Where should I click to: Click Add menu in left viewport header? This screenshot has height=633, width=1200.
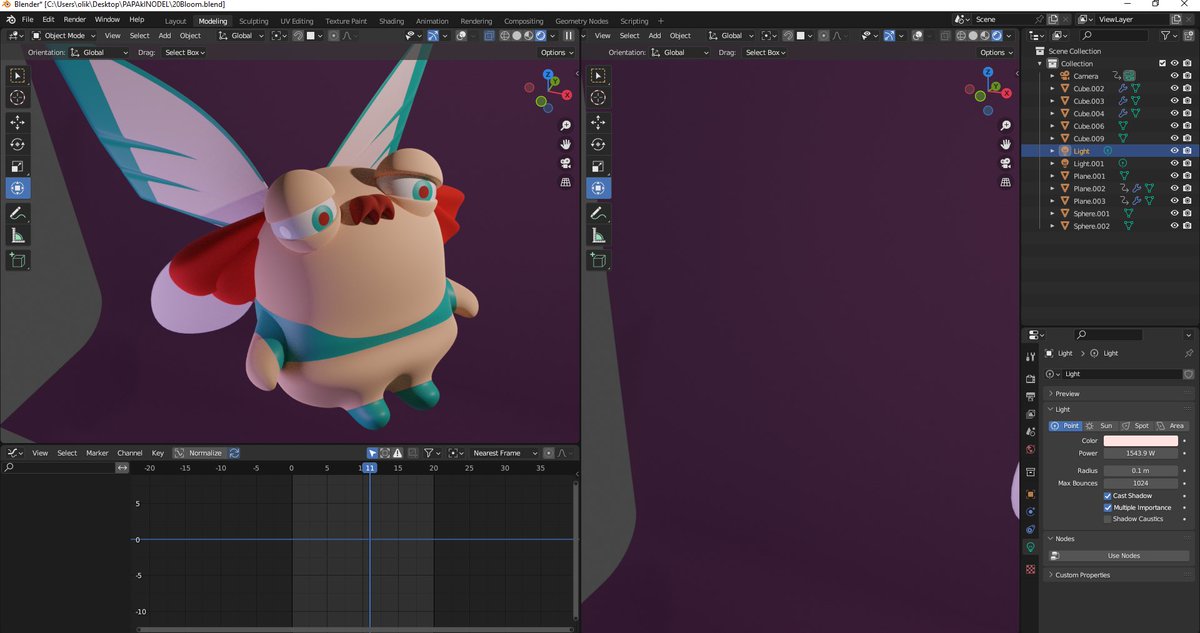click(164, 36)
